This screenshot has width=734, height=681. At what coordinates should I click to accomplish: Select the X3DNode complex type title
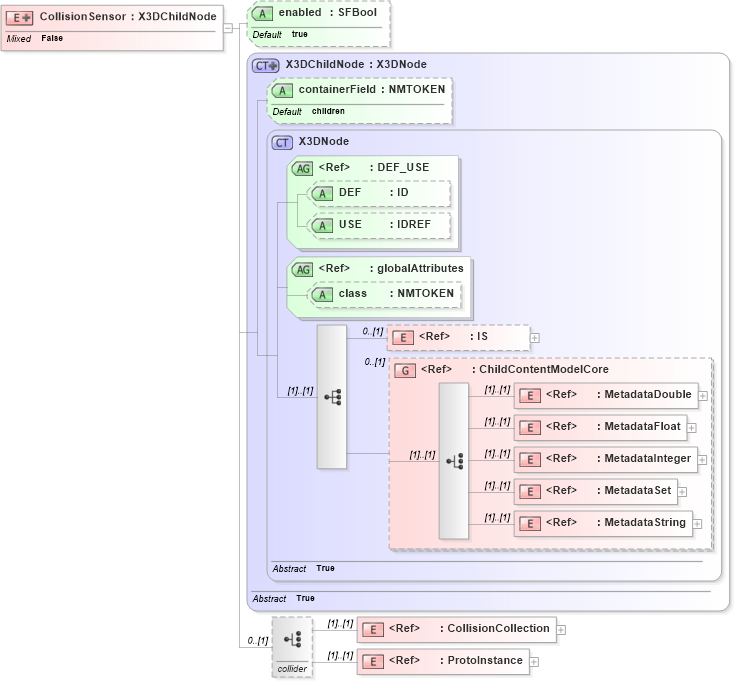click(324, 141)
